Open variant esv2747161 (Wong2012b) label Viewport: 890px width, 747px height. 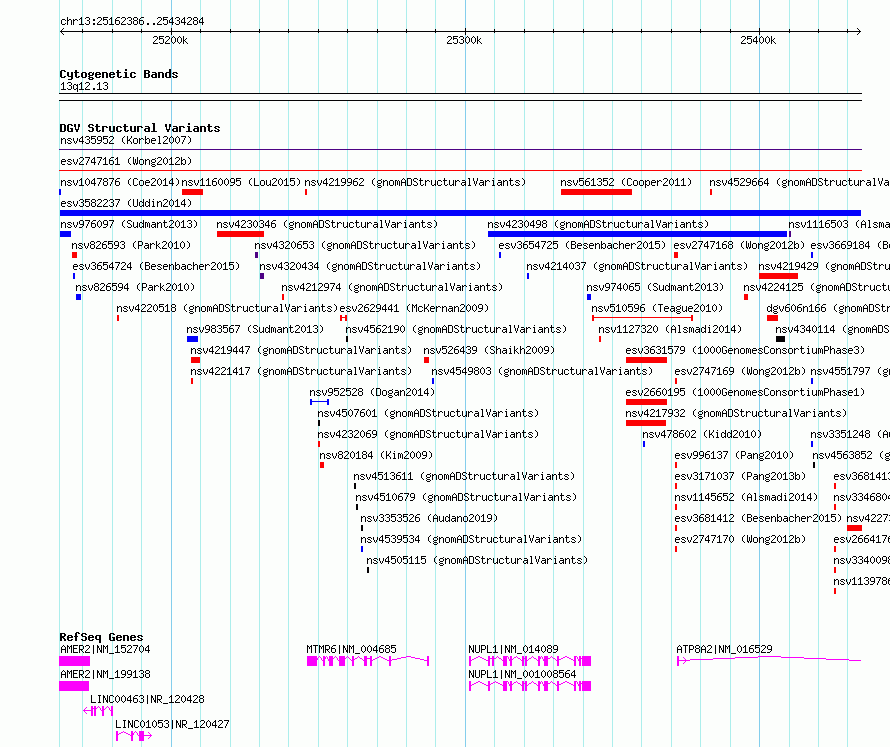point(126,161)
